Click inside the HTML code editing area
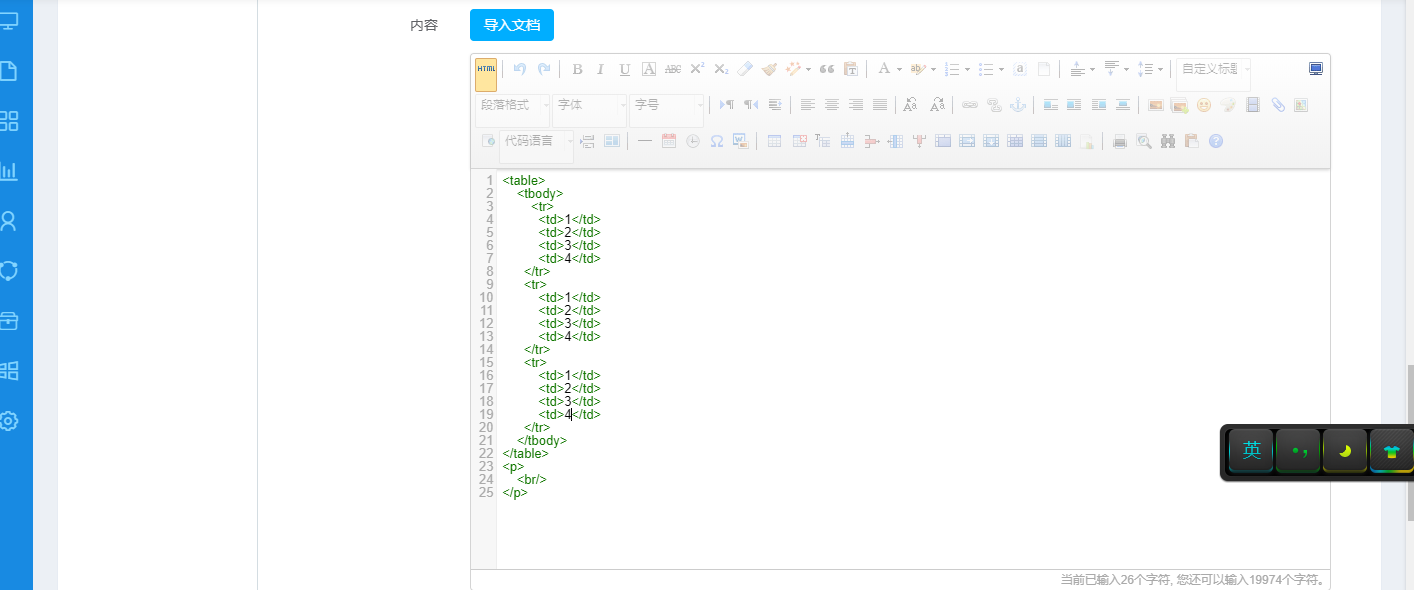Image resolution: width=1414 pixels, height=590 pixels. coord(900,380)
